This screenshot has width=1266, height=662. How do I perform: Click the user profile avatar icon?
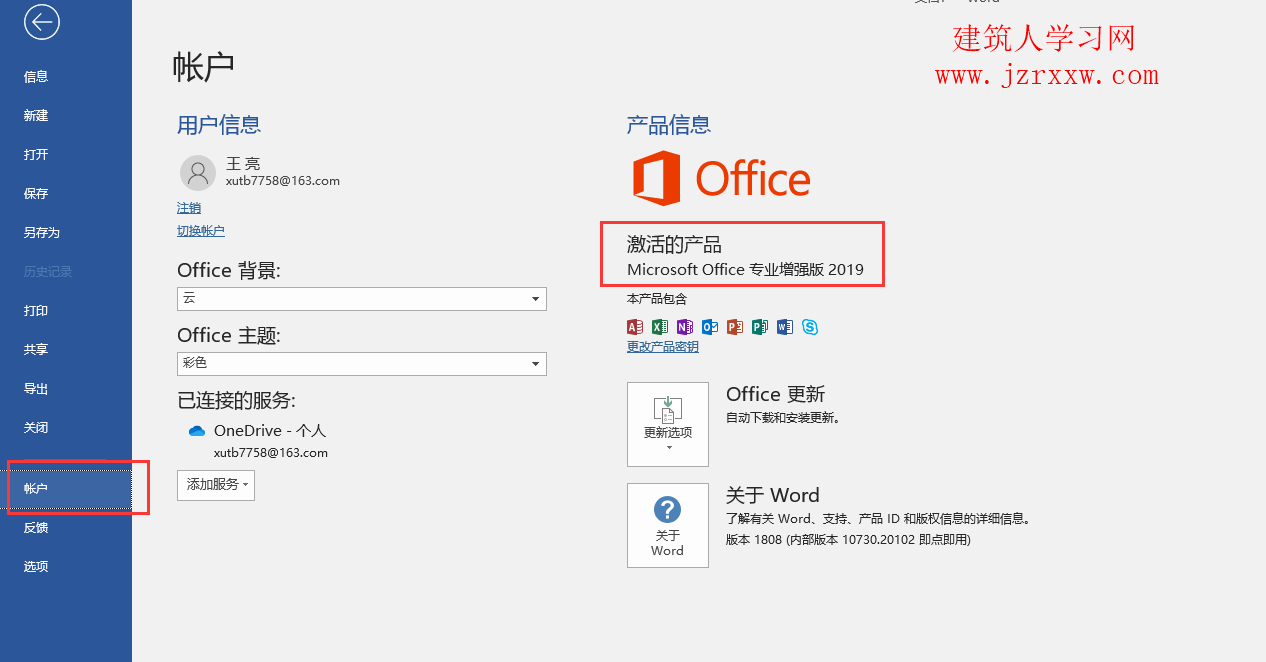coord(197,173)
